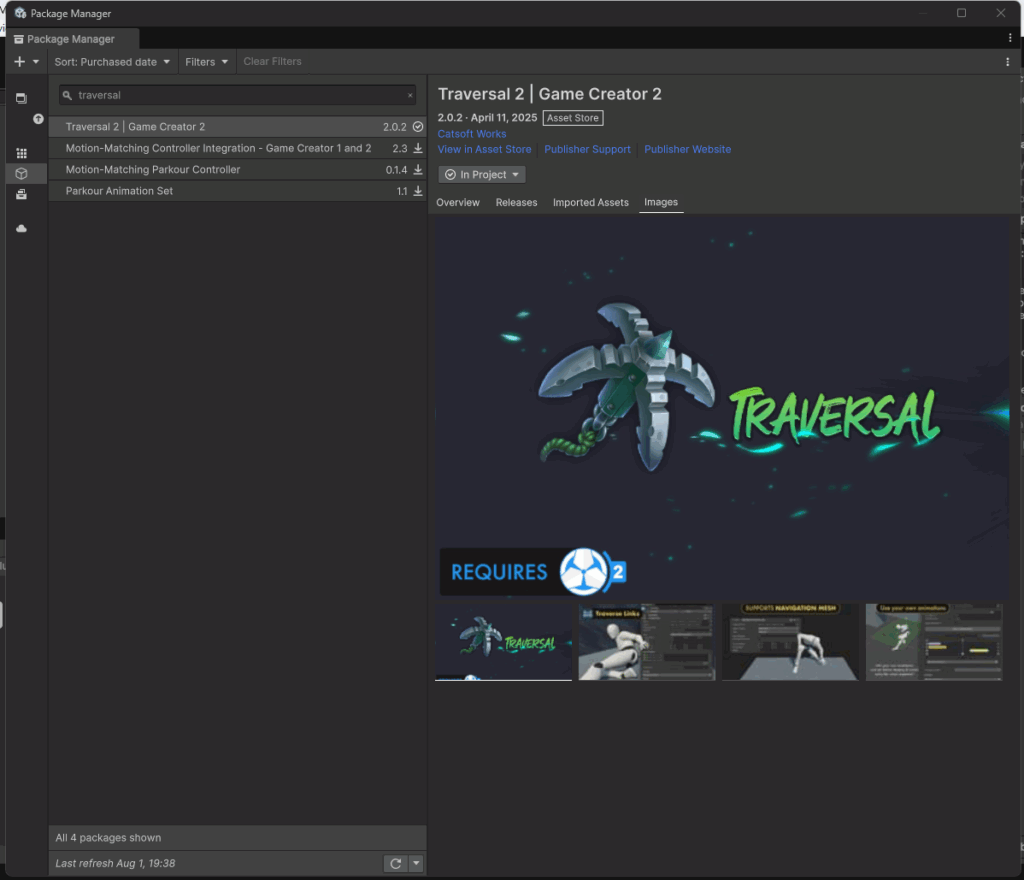Open the refresh options dropdown arrow

point(416,864)
